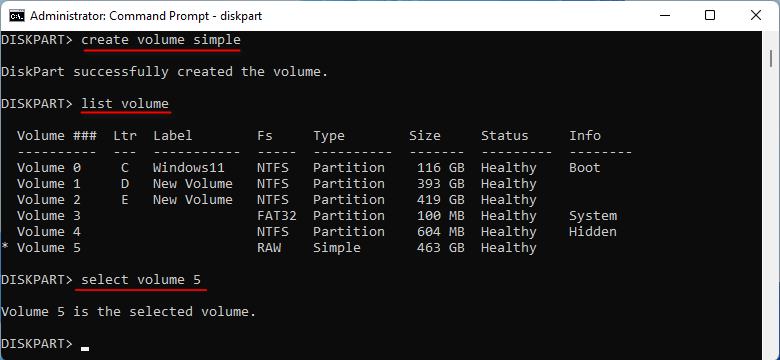
Task: Click the blinking cursor at last DISKPART prompt
Action: click(85, 349)
